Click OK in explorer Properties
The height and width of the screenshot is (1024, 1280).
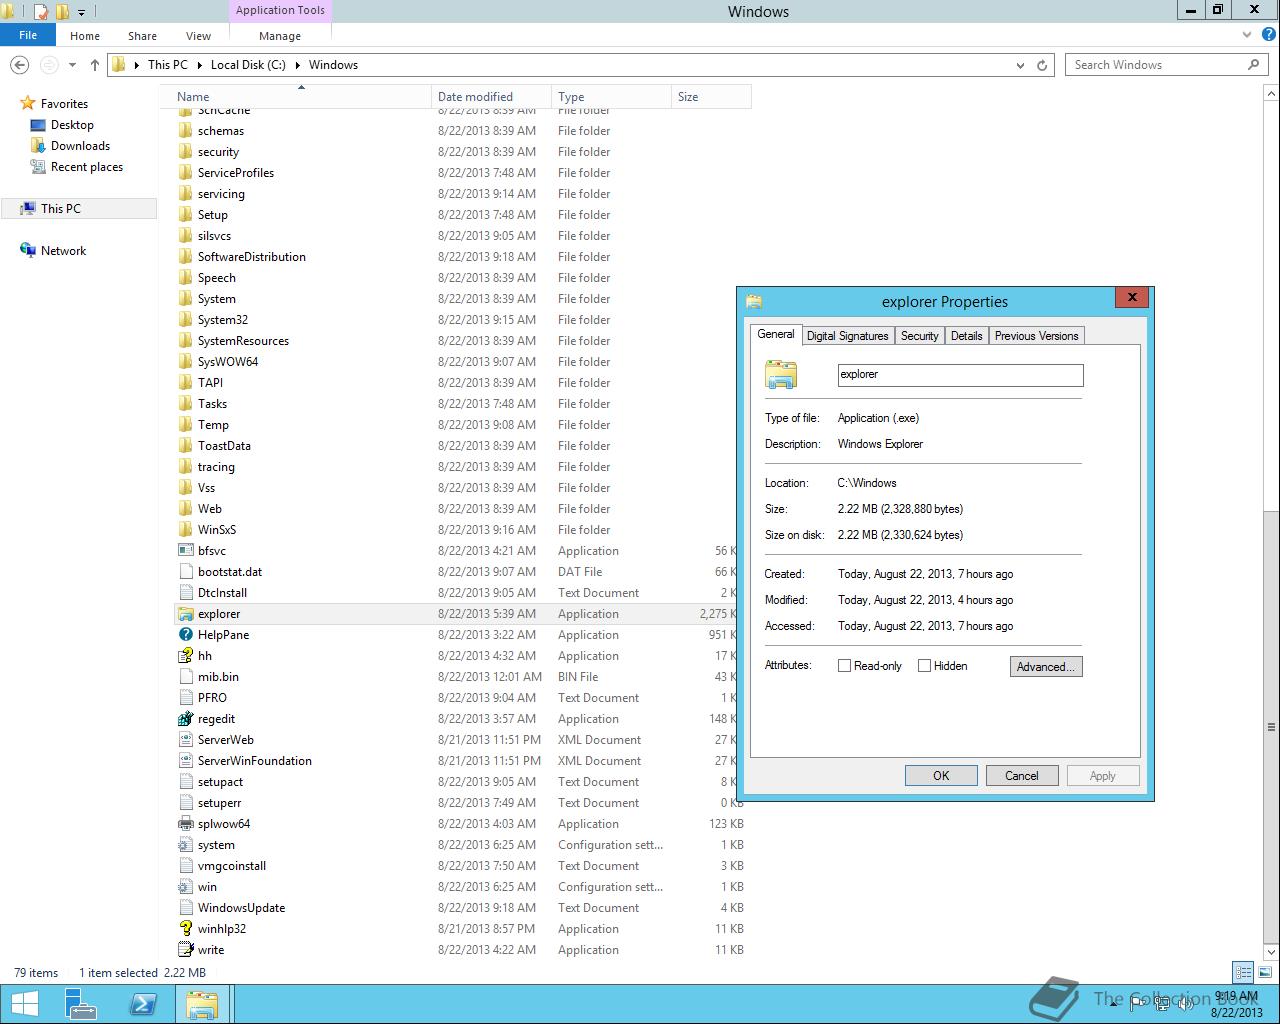(941, 776)
